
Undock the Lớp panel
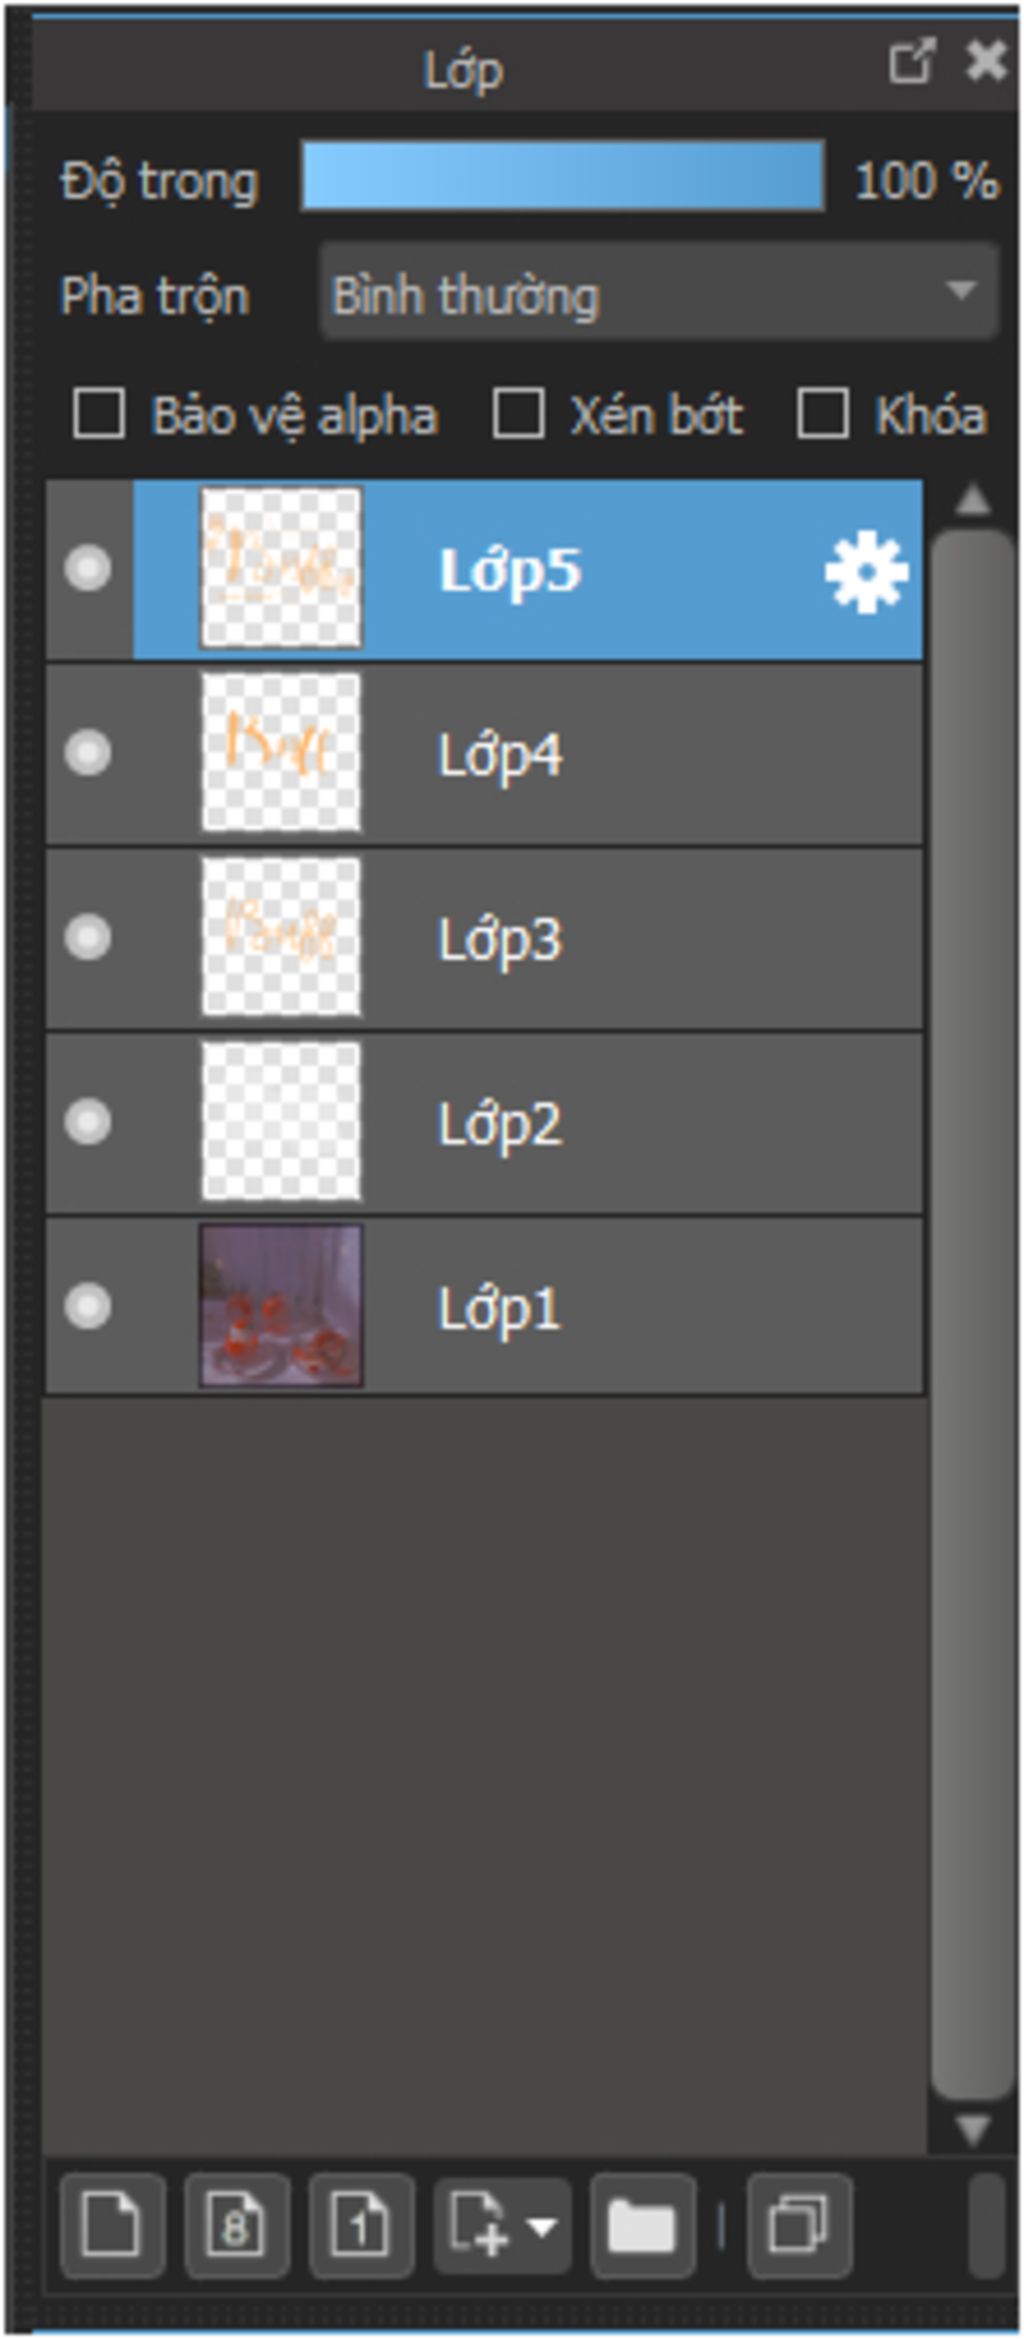911,62
